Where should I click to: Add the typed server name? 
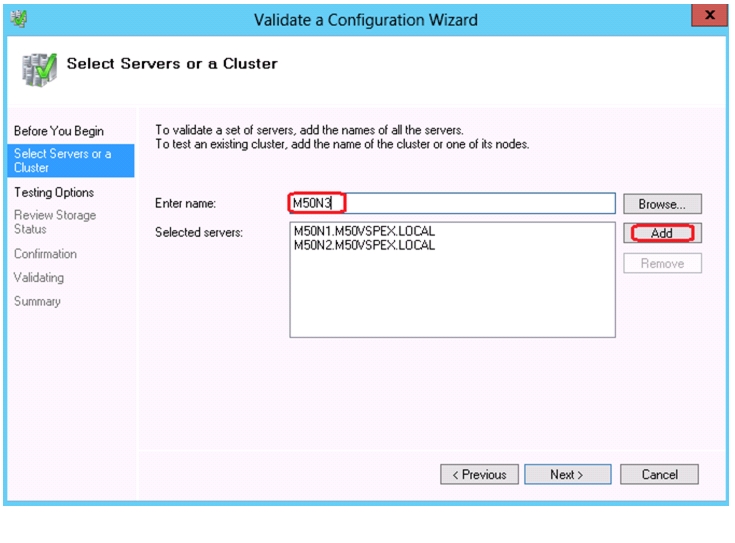click(x=662, y=233)
